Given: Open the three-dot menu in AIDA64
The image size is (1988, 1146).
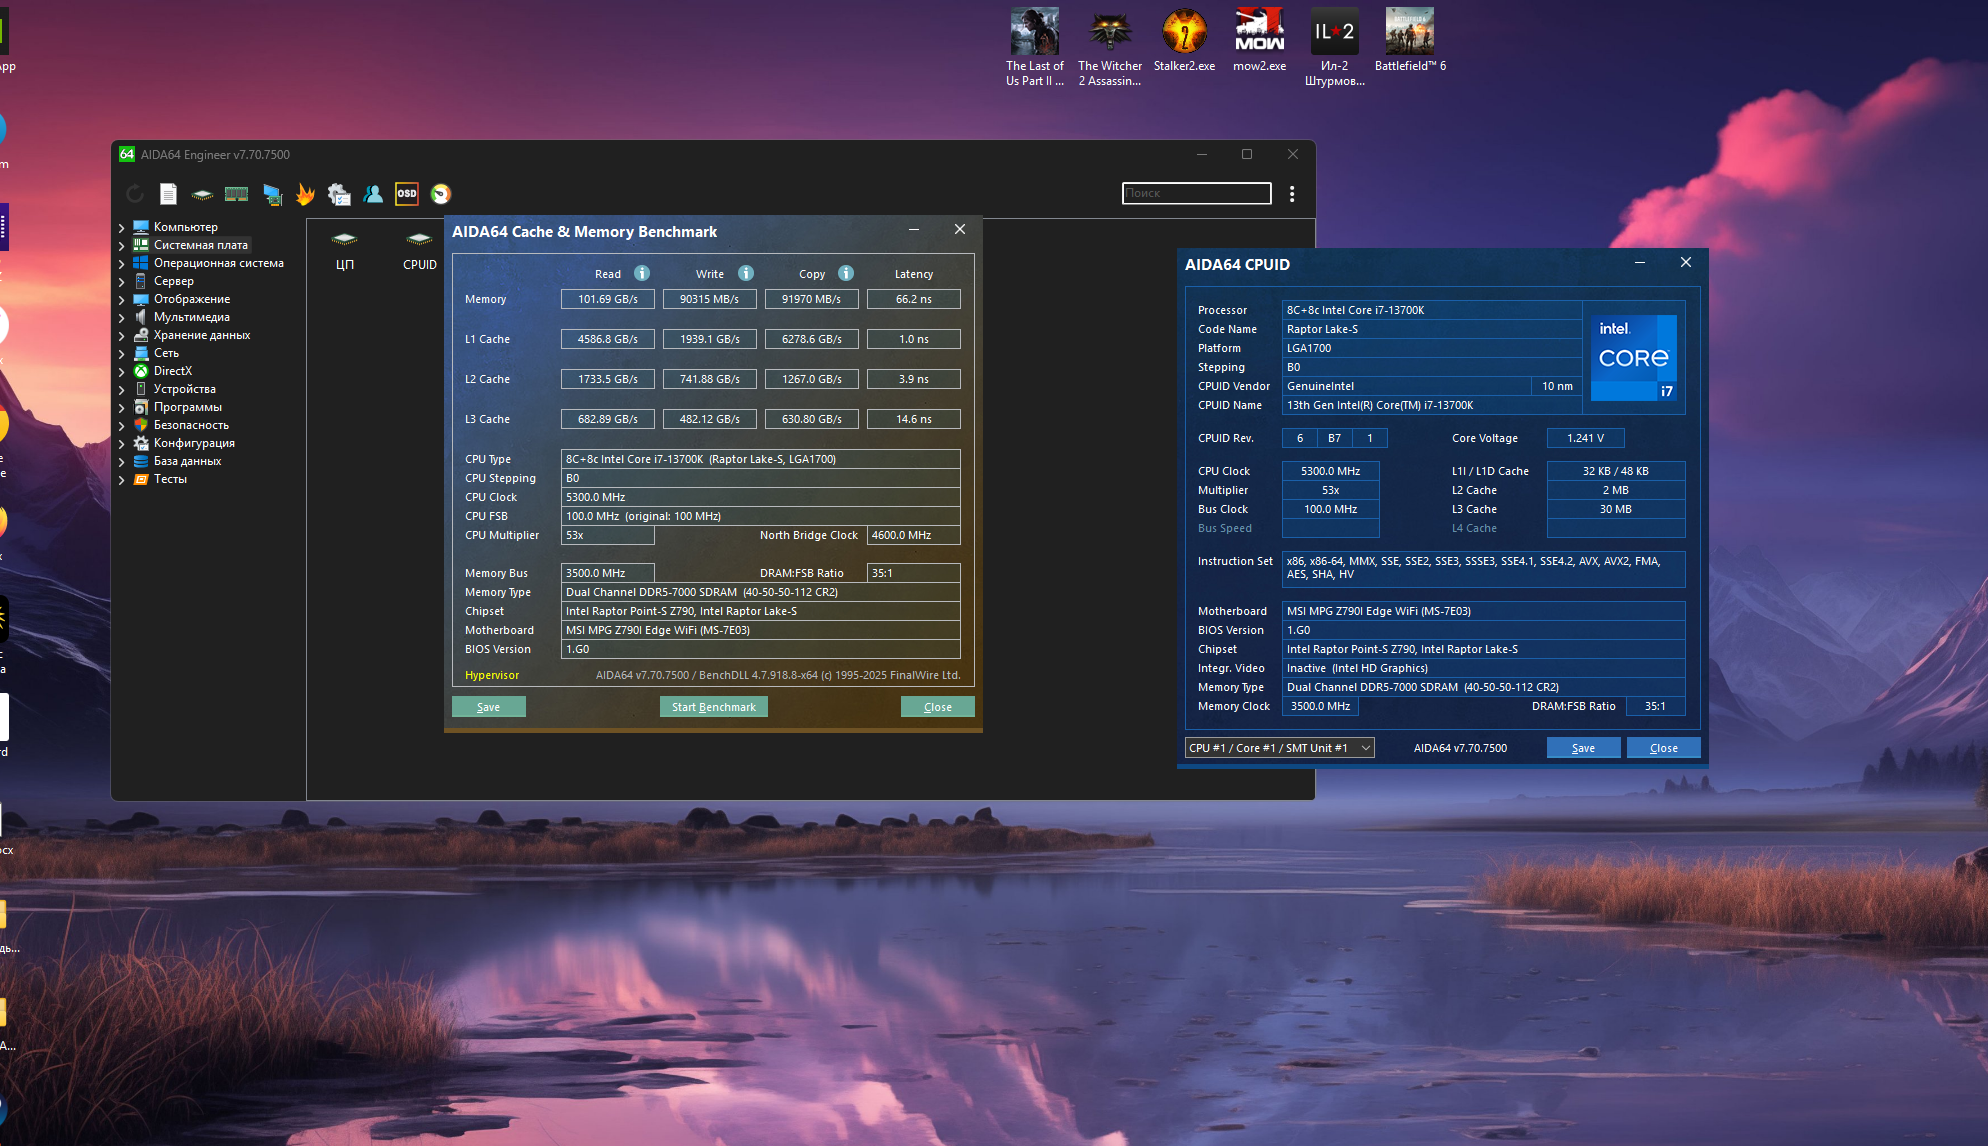Looking at the screenshot, I should 1292,194.
